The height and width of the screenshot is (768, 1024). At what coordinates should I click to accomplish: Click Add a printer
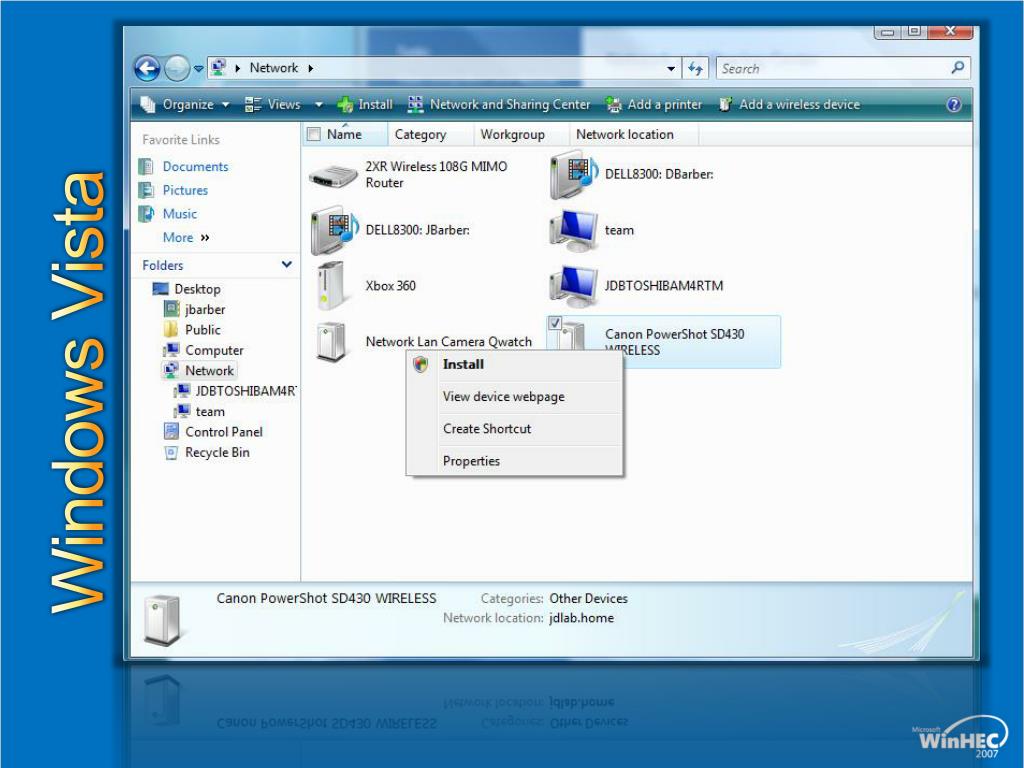pos(654,104)
